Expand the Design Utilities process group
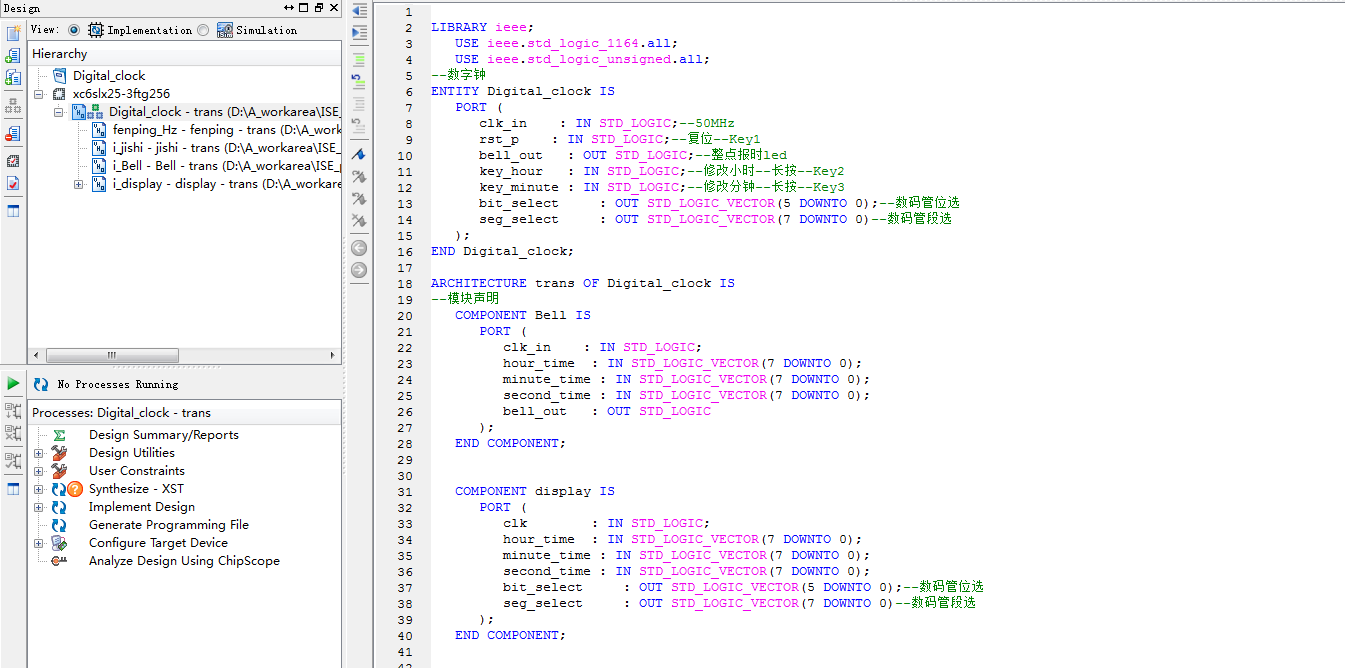 tap(39, 453)
